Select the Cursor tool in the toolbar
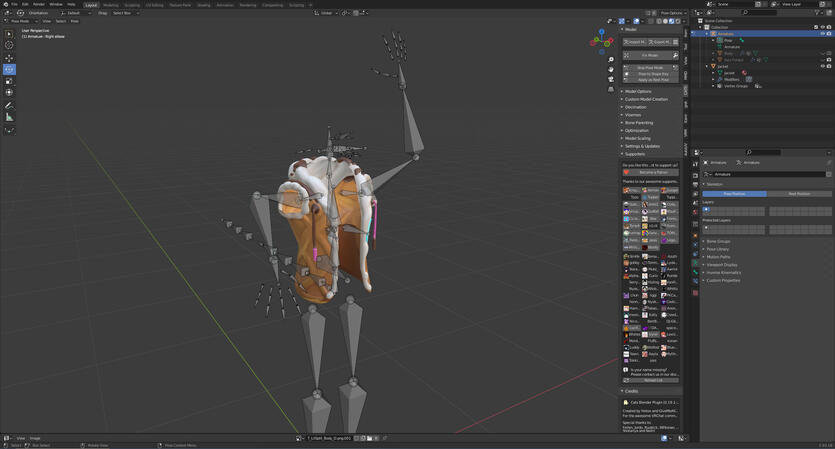This screenshot has height=449, width=835. pos(9,45)
